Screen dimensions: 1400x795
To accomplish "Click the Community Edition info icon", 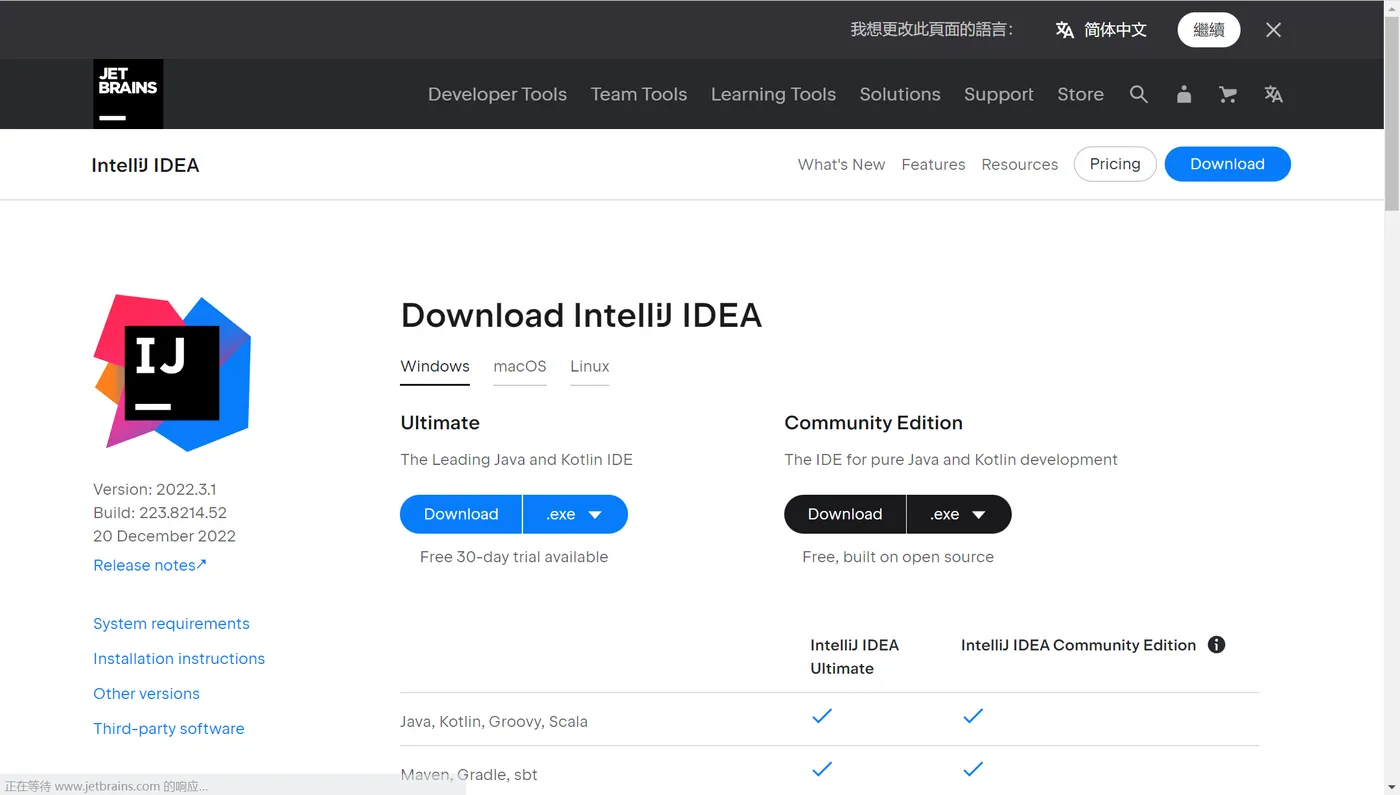I will tap(1216, 645).
